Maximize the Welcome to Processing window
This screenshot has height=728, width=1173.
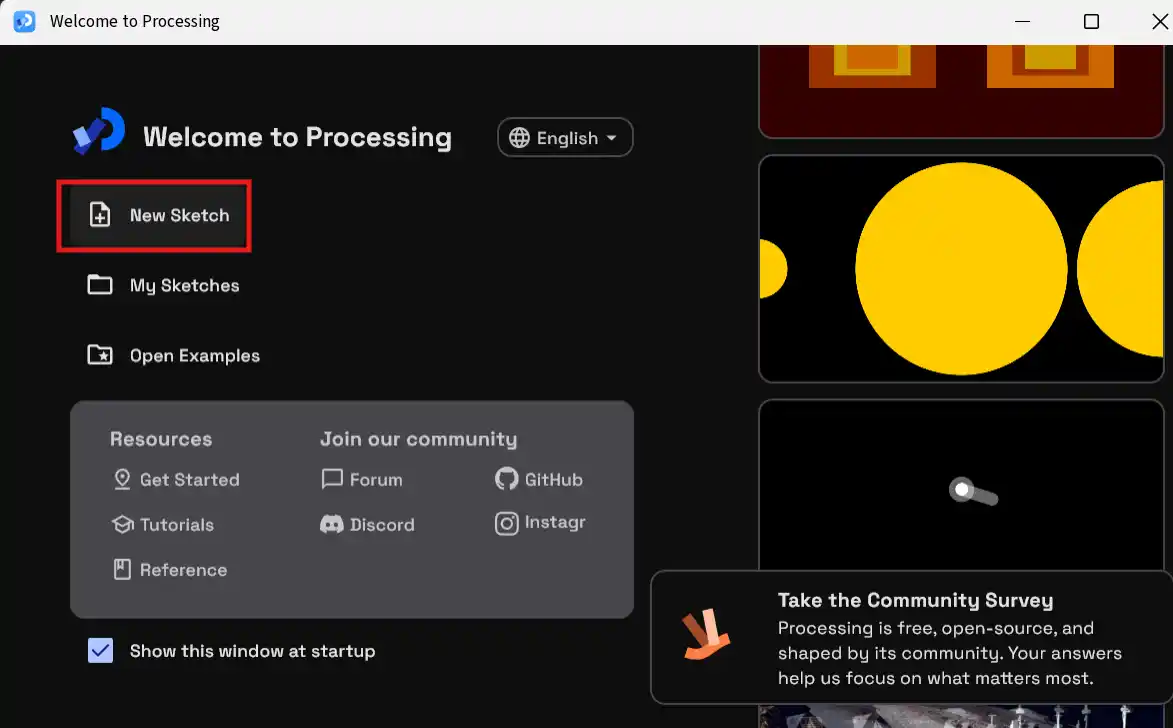coord(1091,22)
